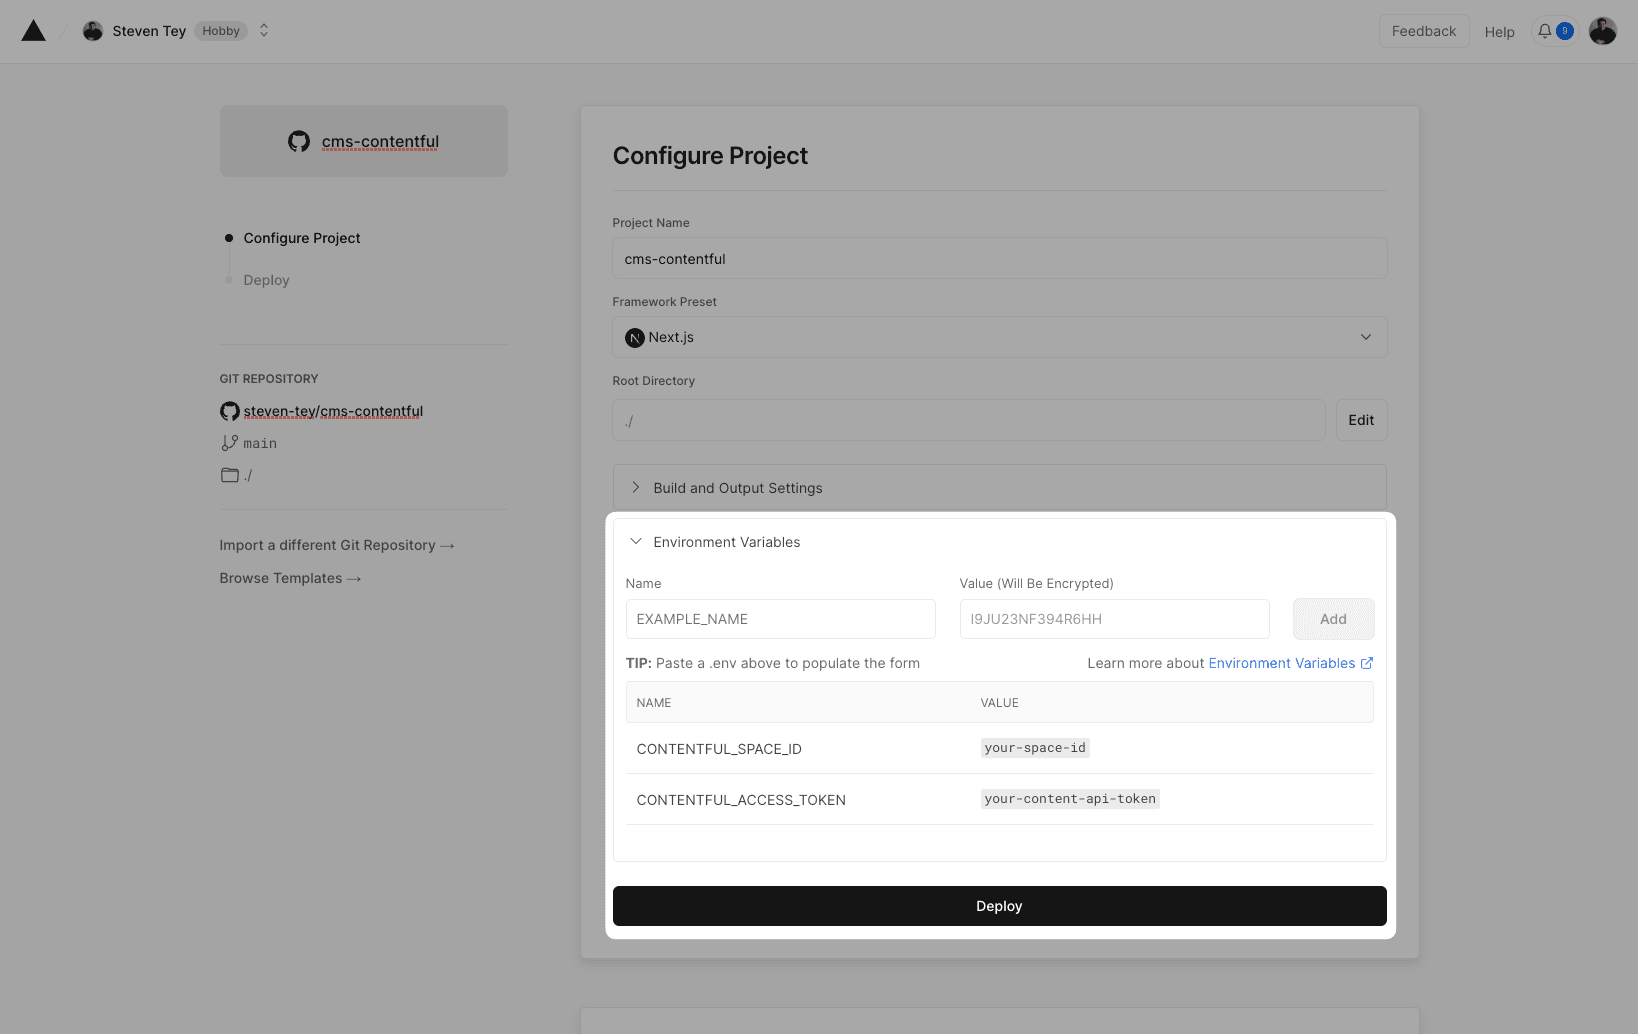Open the Framework Preset dropdown
The image size is (1638, 1034).
point(998,337)
